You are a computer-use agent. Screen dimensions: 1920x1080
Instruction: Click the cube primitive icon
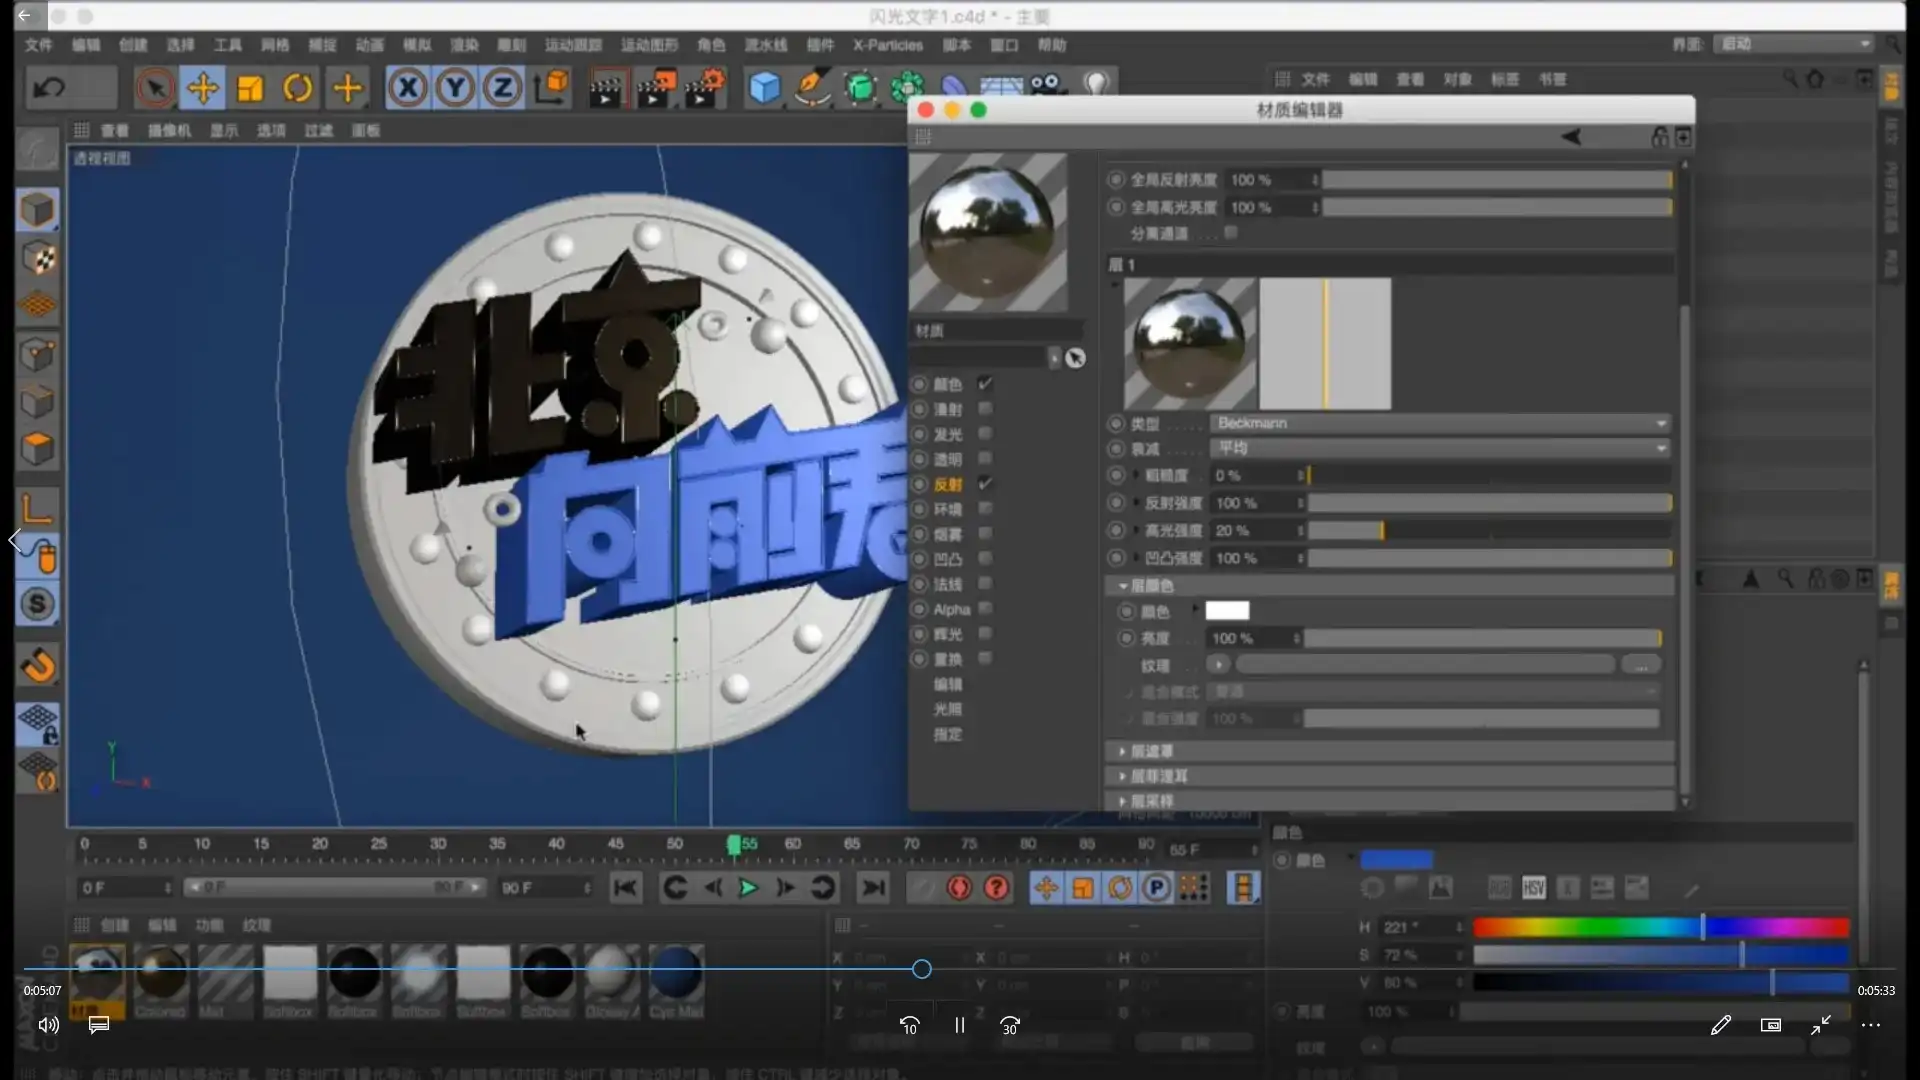tap(764, 88)
